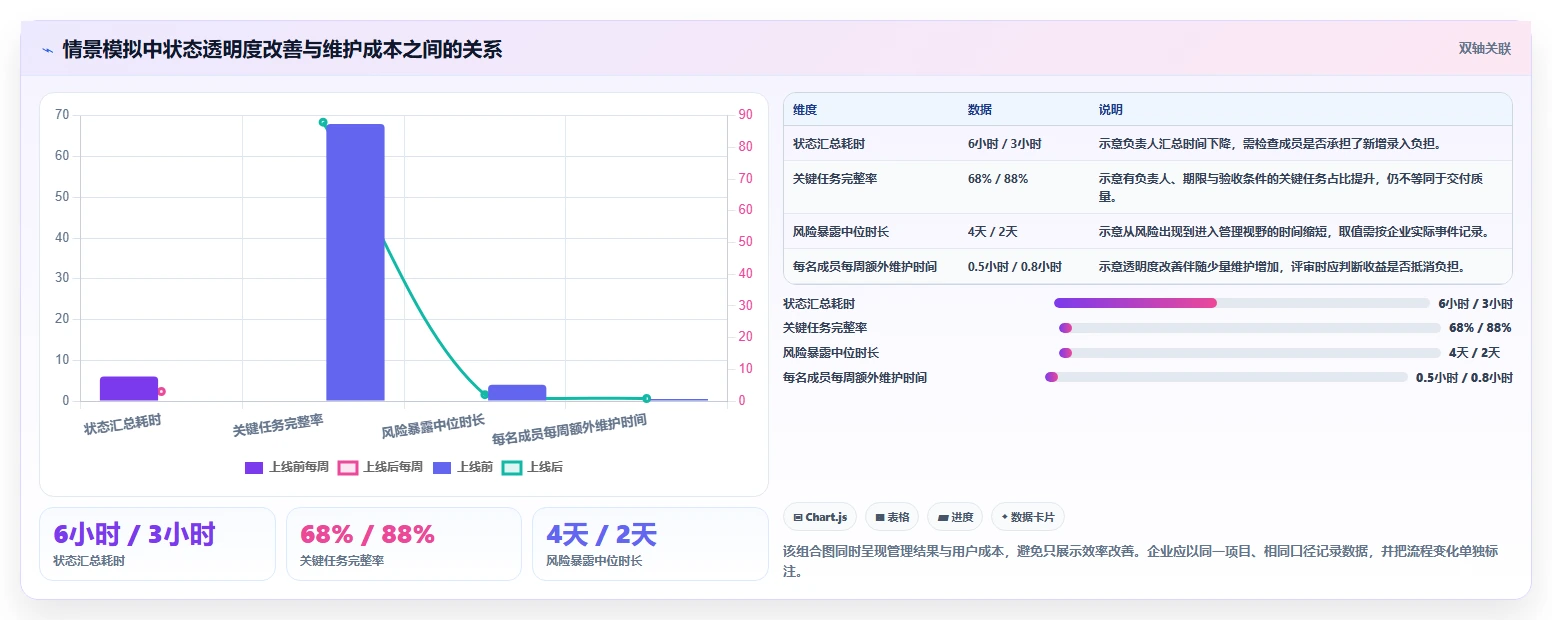Click the purple 上线前每周 legend swatch

click(254, 467)
